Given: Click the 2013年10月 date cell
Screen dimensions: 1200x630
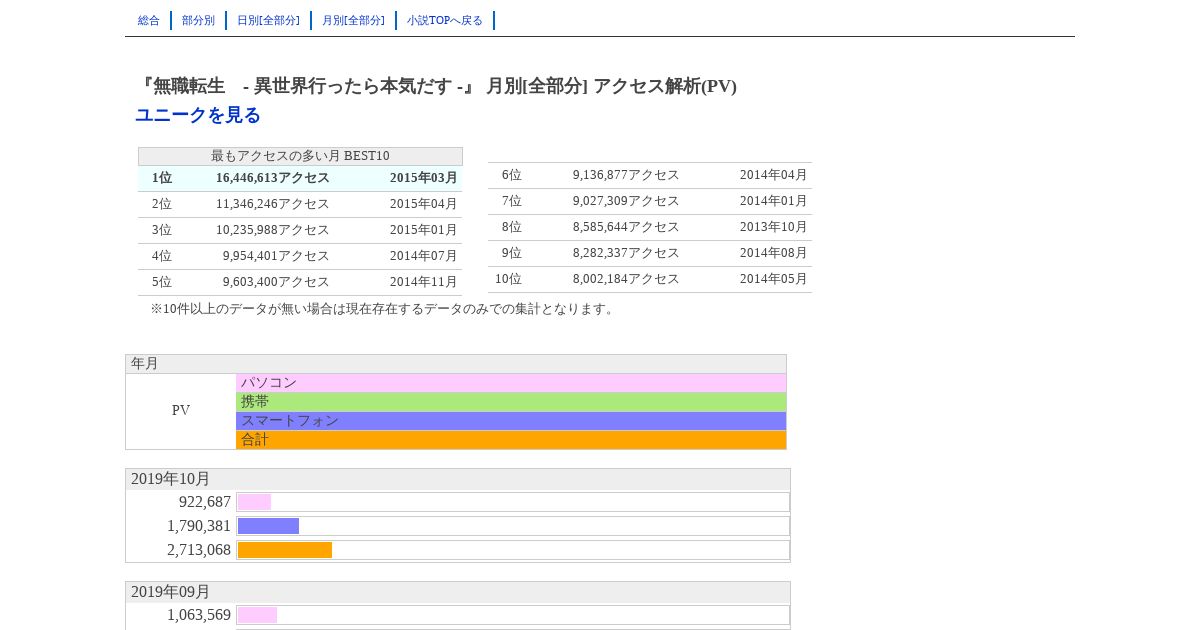Looking at the screenshot, I should (774, 227).
